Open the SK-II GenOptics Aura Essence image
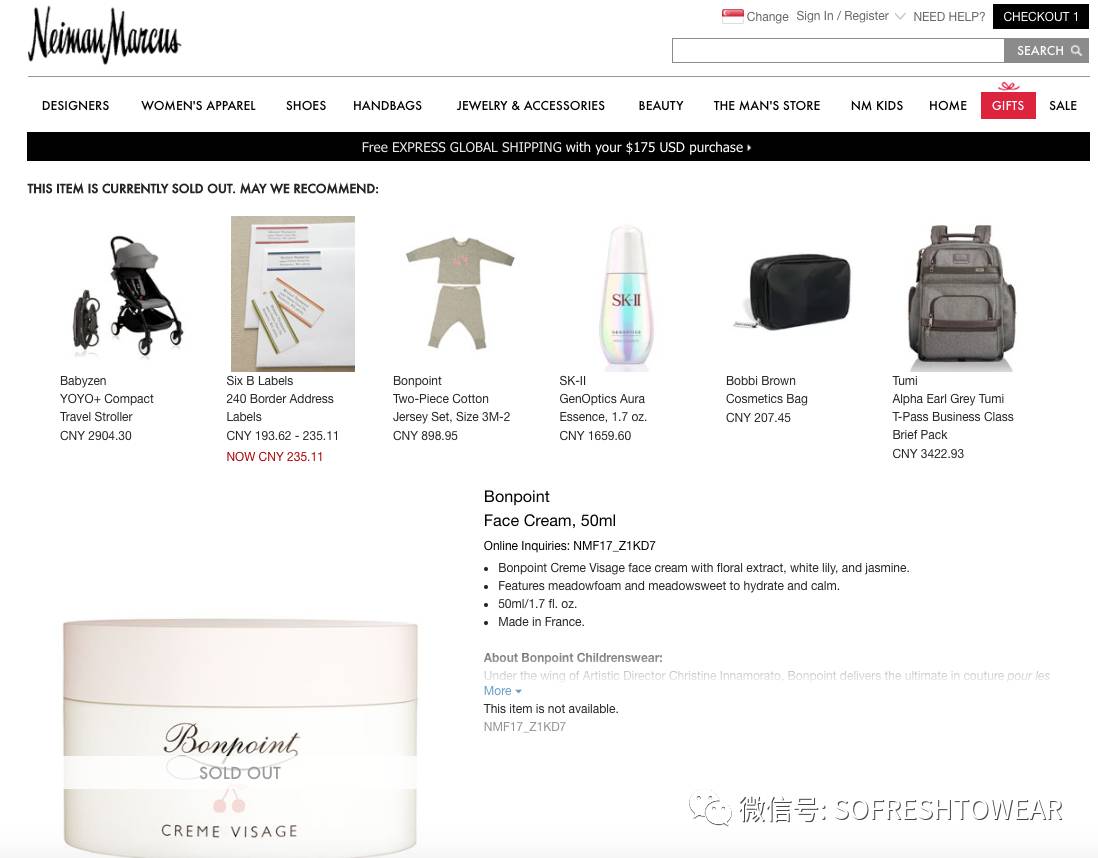This screenshot has height=858, width=1098. click(625, 296)
